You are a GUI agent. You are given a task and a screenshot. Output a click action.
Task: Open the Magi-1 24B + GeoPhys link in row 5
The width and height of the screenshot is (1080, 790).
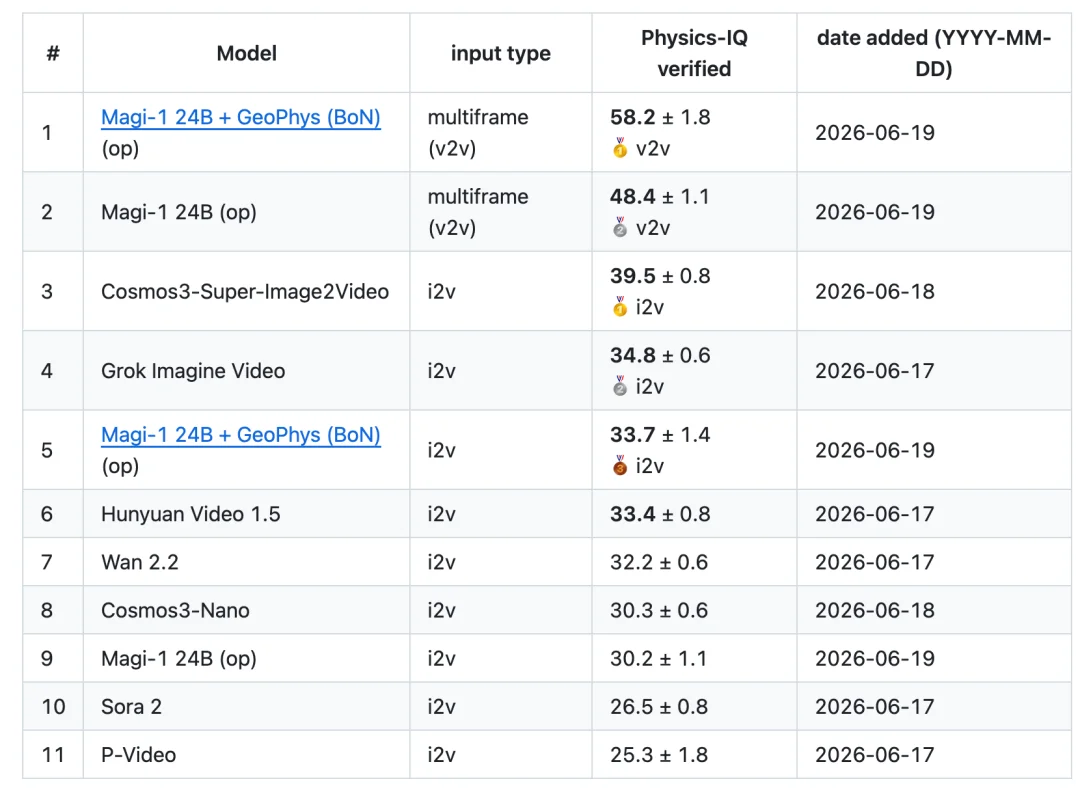point(240,435)
